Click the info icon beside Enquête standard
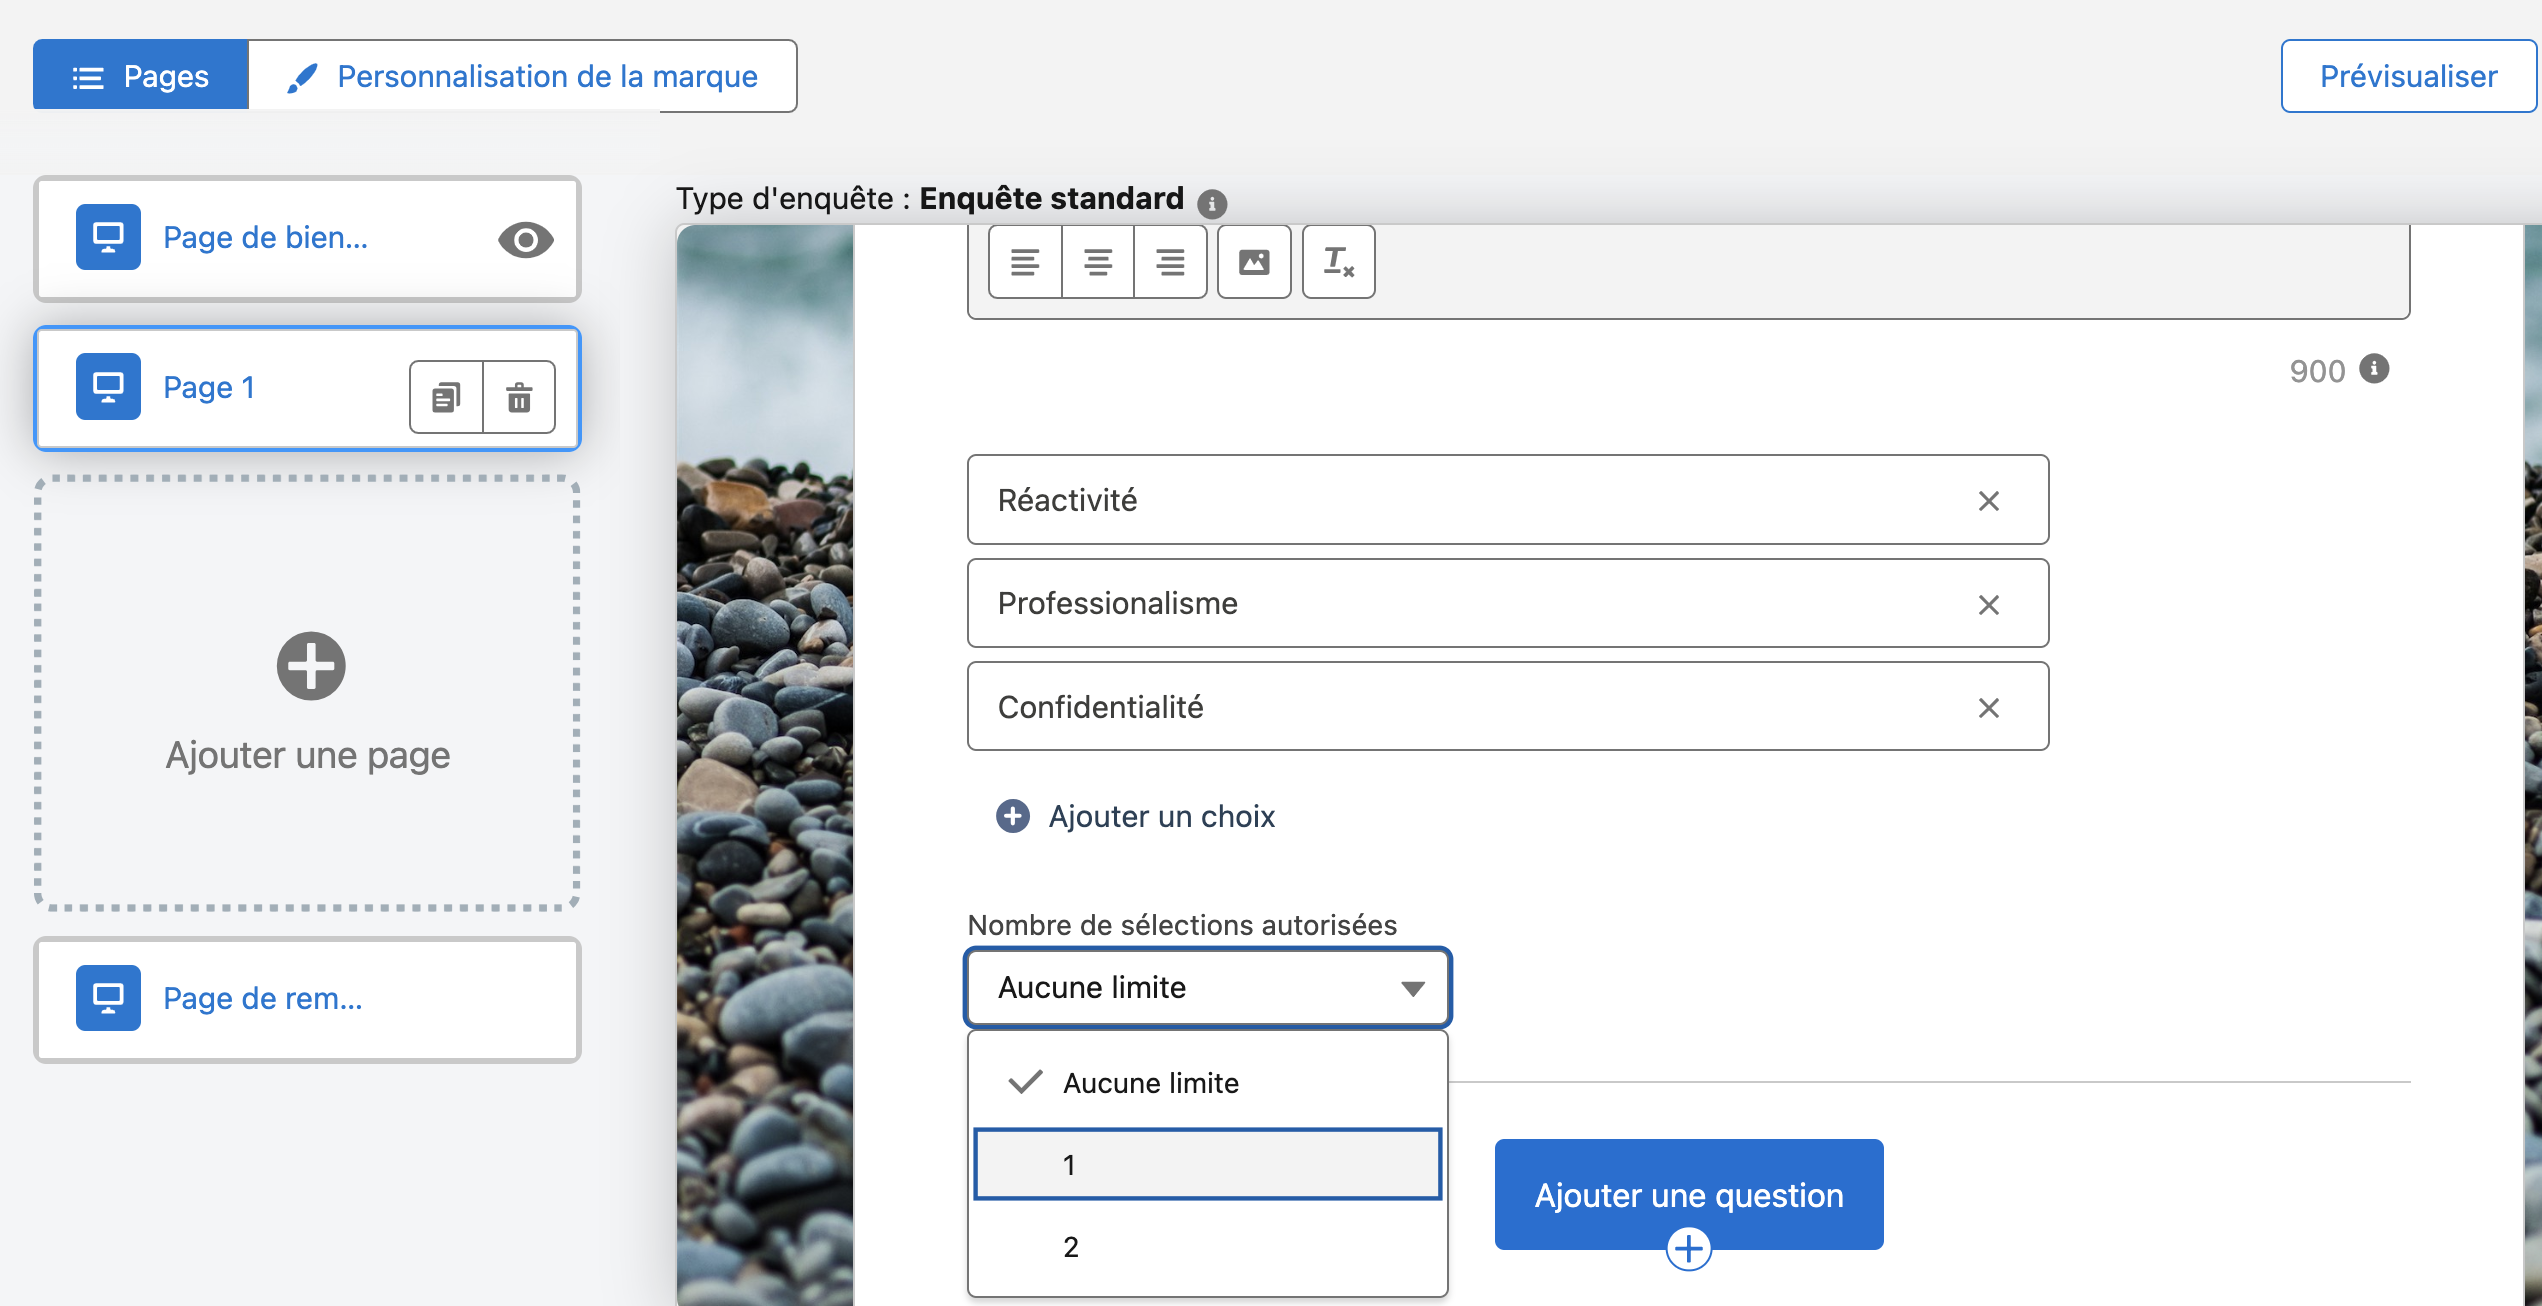 1212,204
